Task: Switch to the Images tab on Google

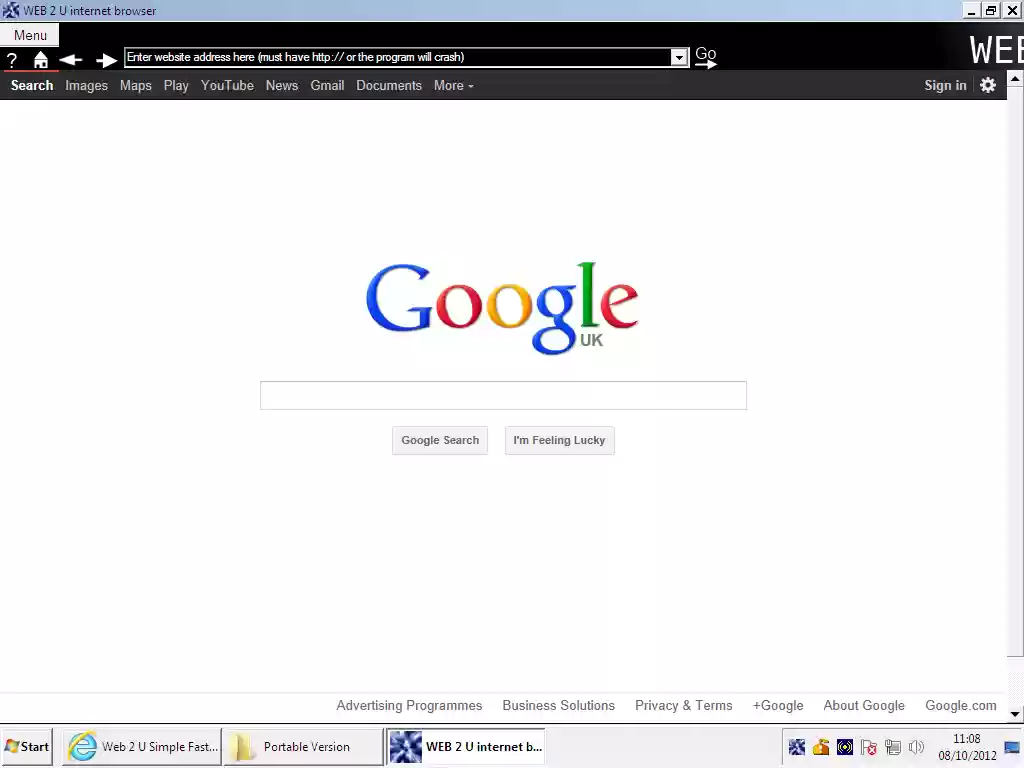Action: [86, 85]
